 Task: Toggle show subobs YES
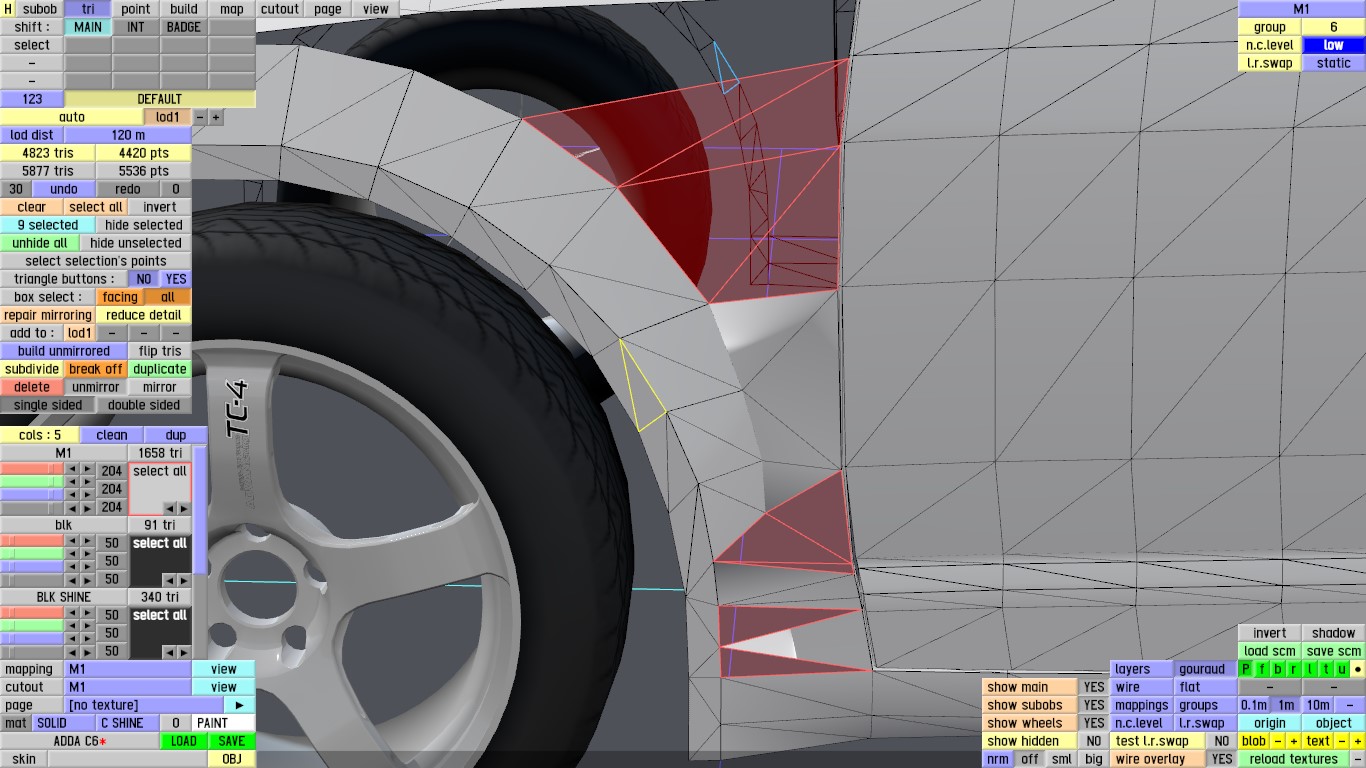click(1094, 705)
